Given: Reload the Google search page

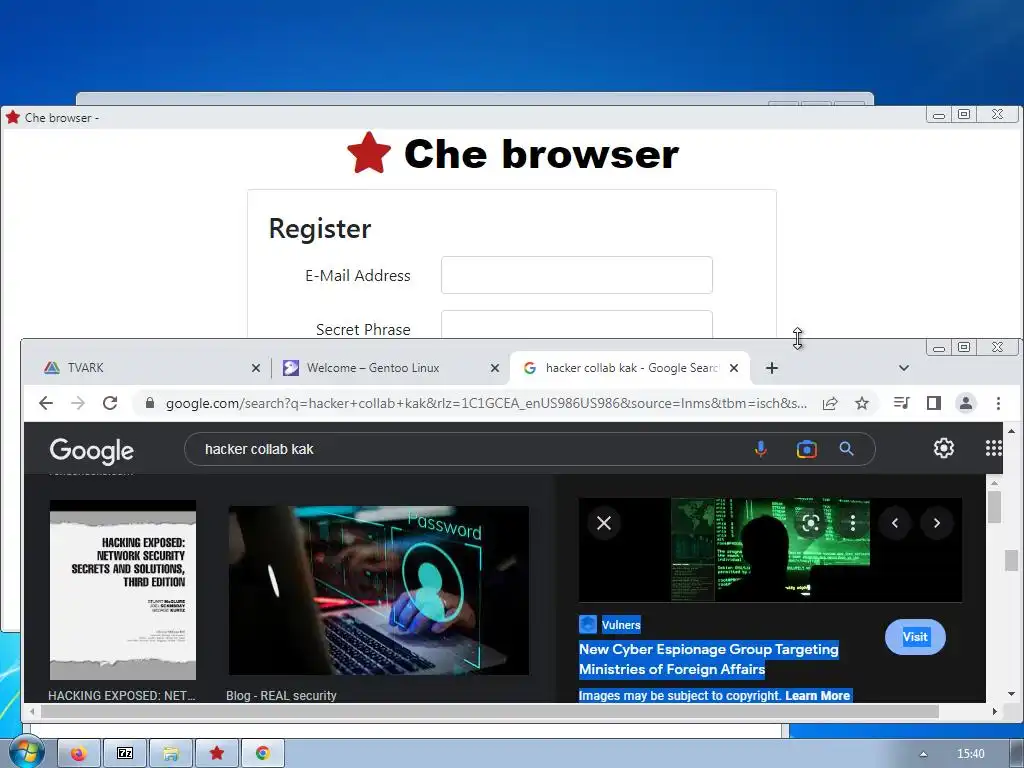Looking at the screenshot, I should (x=110, y=403).
